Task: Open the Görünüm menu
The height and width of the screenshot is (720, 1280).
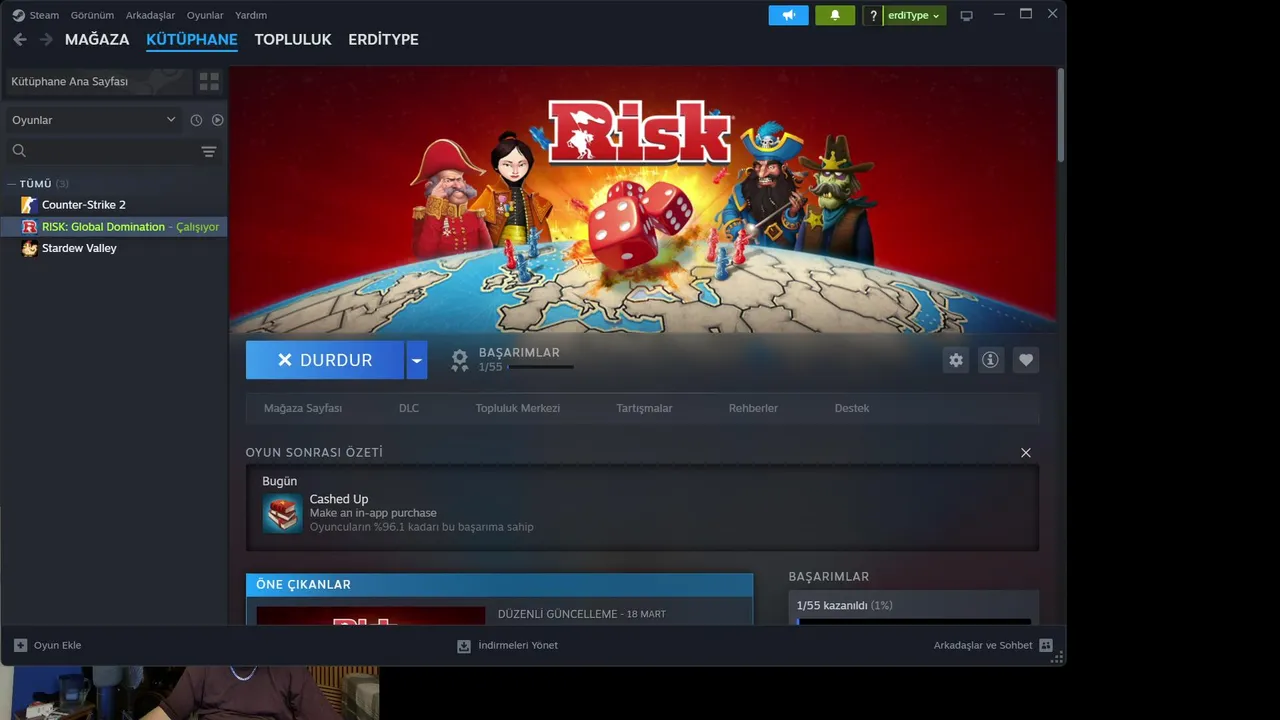Action: click(92, 15)
